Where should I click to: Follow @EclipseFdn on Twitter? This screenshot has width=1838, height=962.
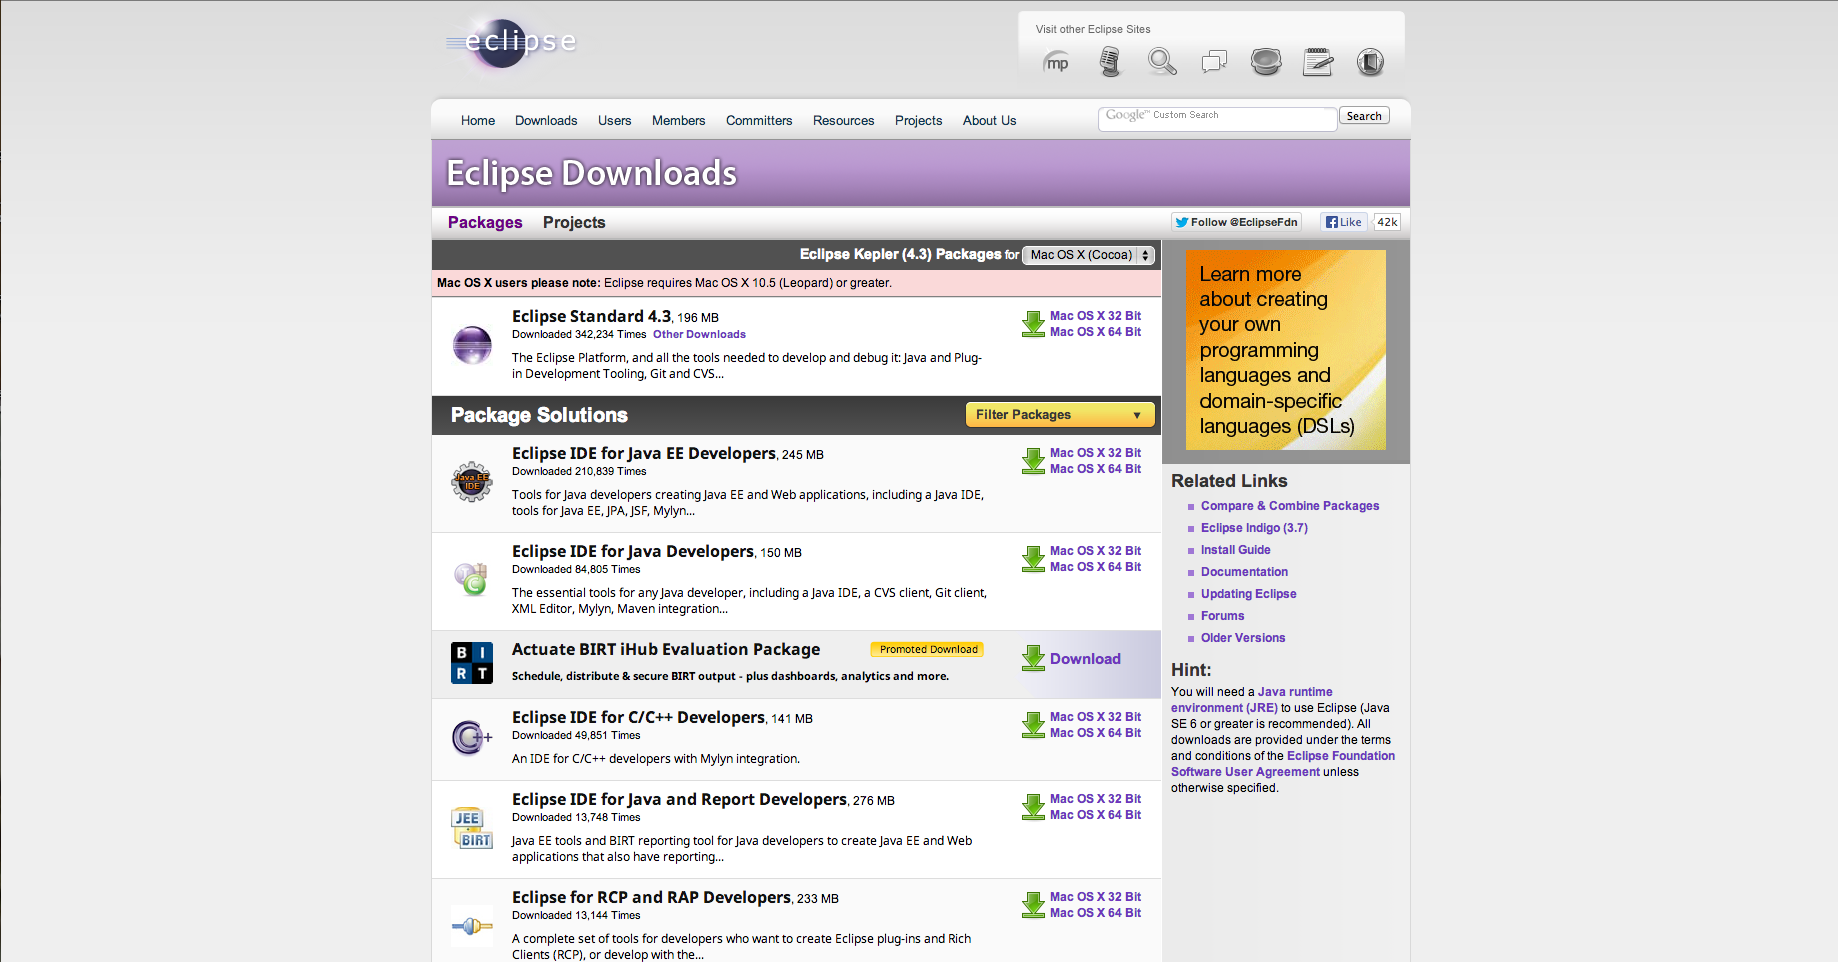coord(1236,222)
